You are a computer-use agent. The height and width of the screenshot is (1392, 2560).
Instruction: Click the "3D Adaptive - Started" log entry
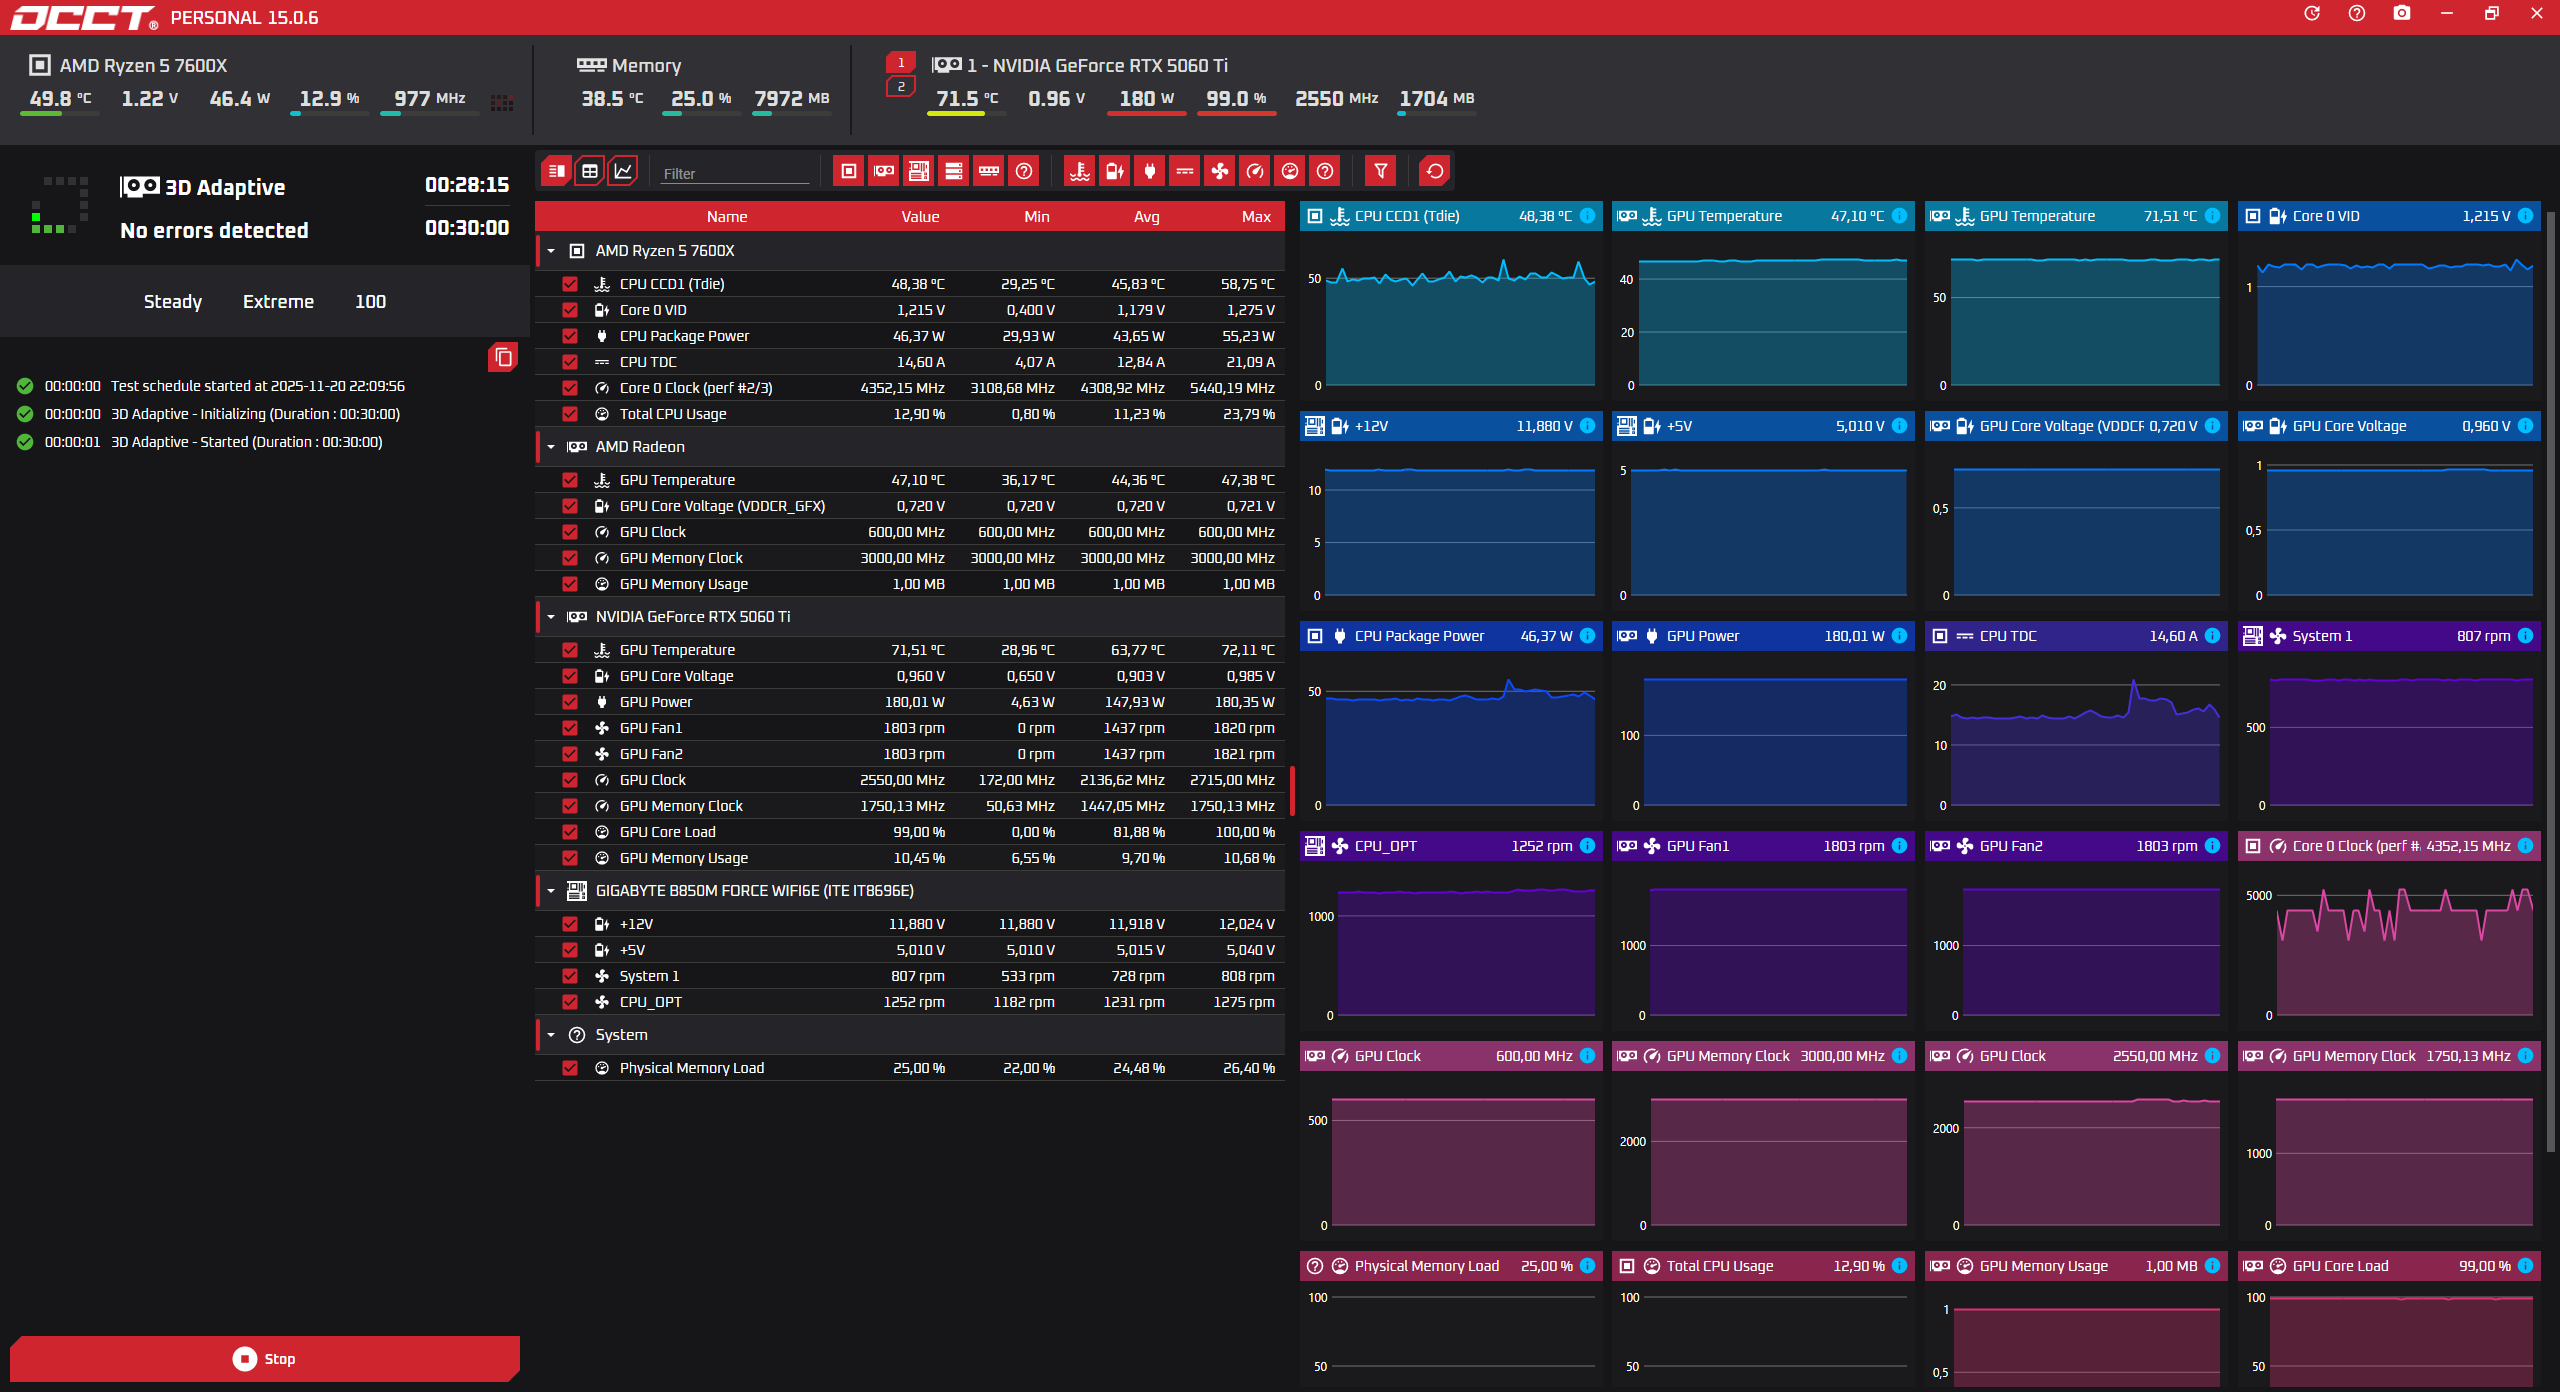[x=247, y=442]
